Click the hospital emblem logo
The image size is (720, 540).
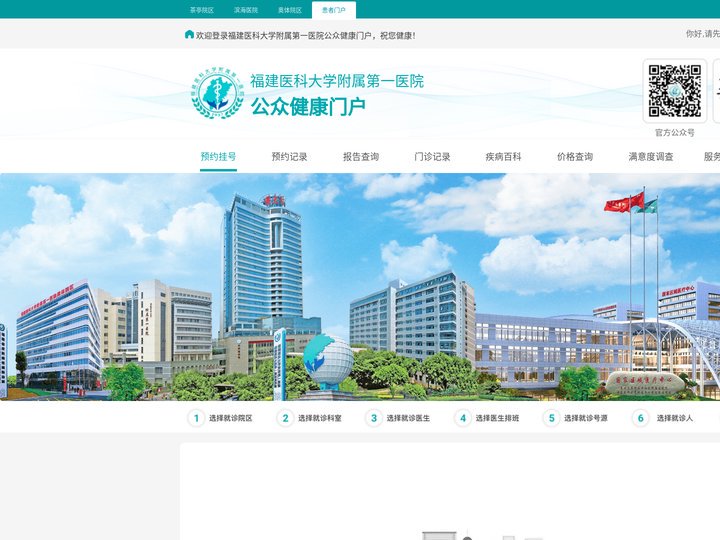218,93
